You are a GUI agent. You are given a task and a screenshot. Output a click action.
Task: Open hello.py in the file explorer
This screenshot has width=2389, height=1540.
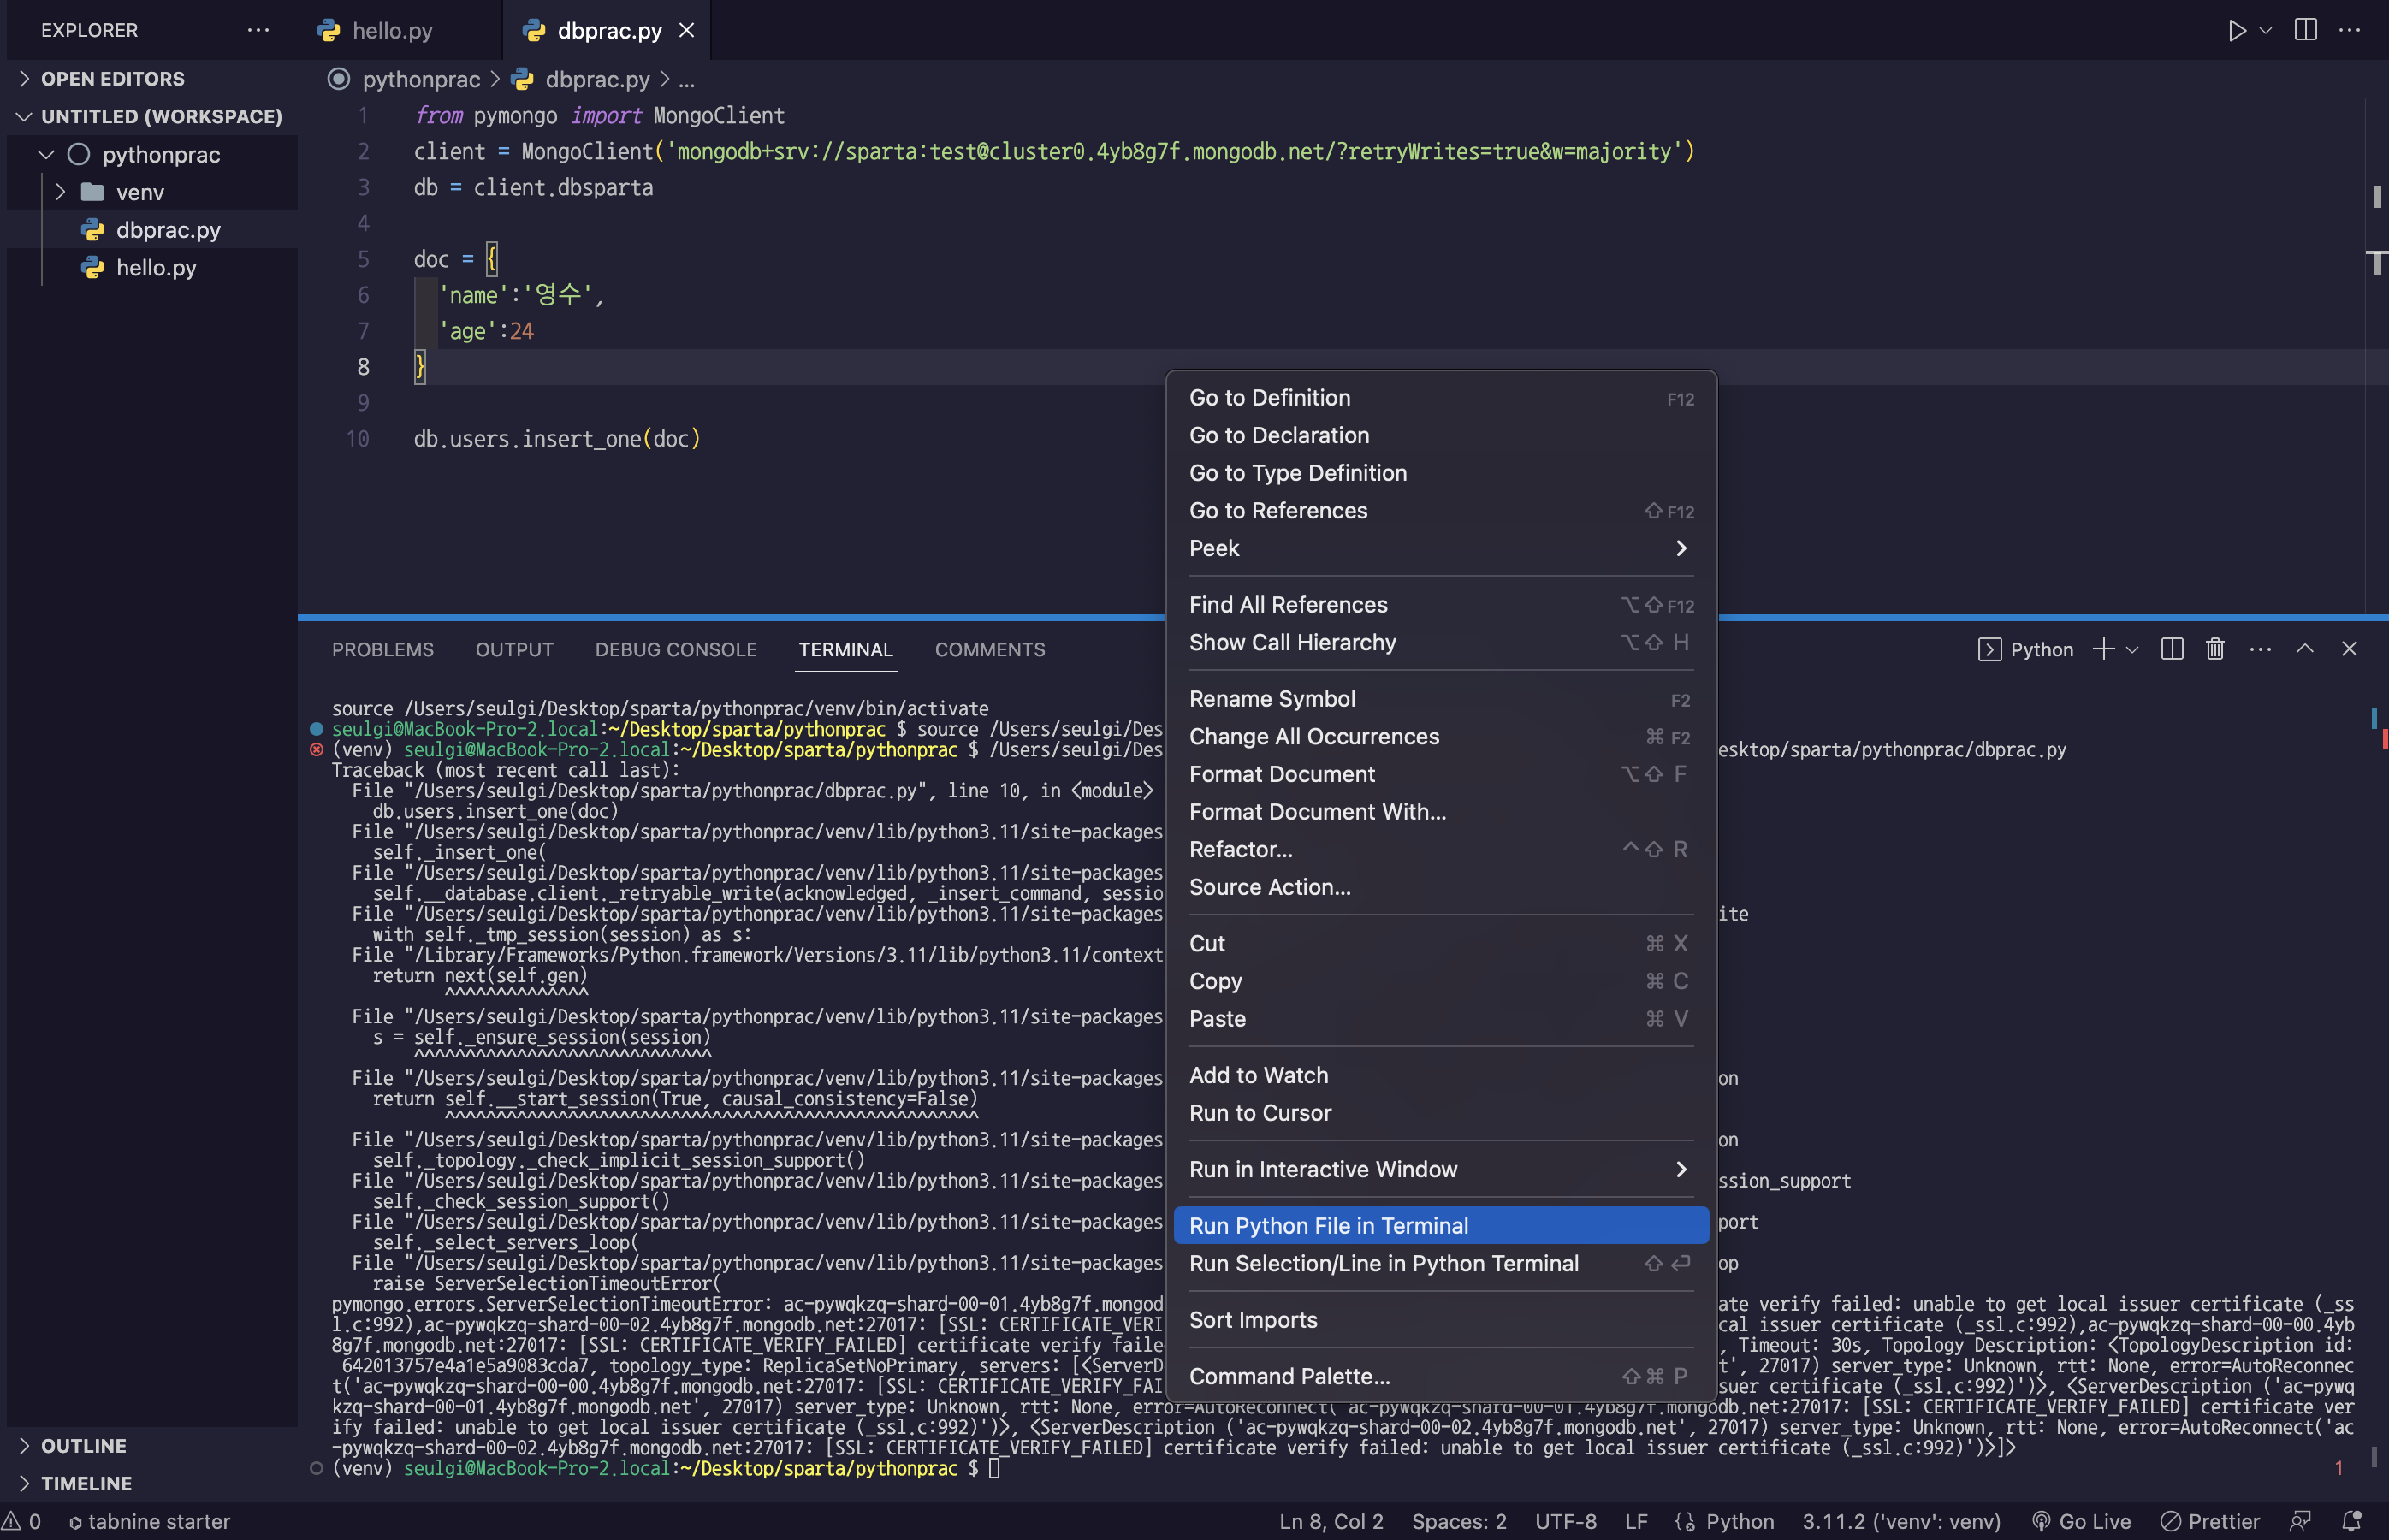[x=155, y=268]
